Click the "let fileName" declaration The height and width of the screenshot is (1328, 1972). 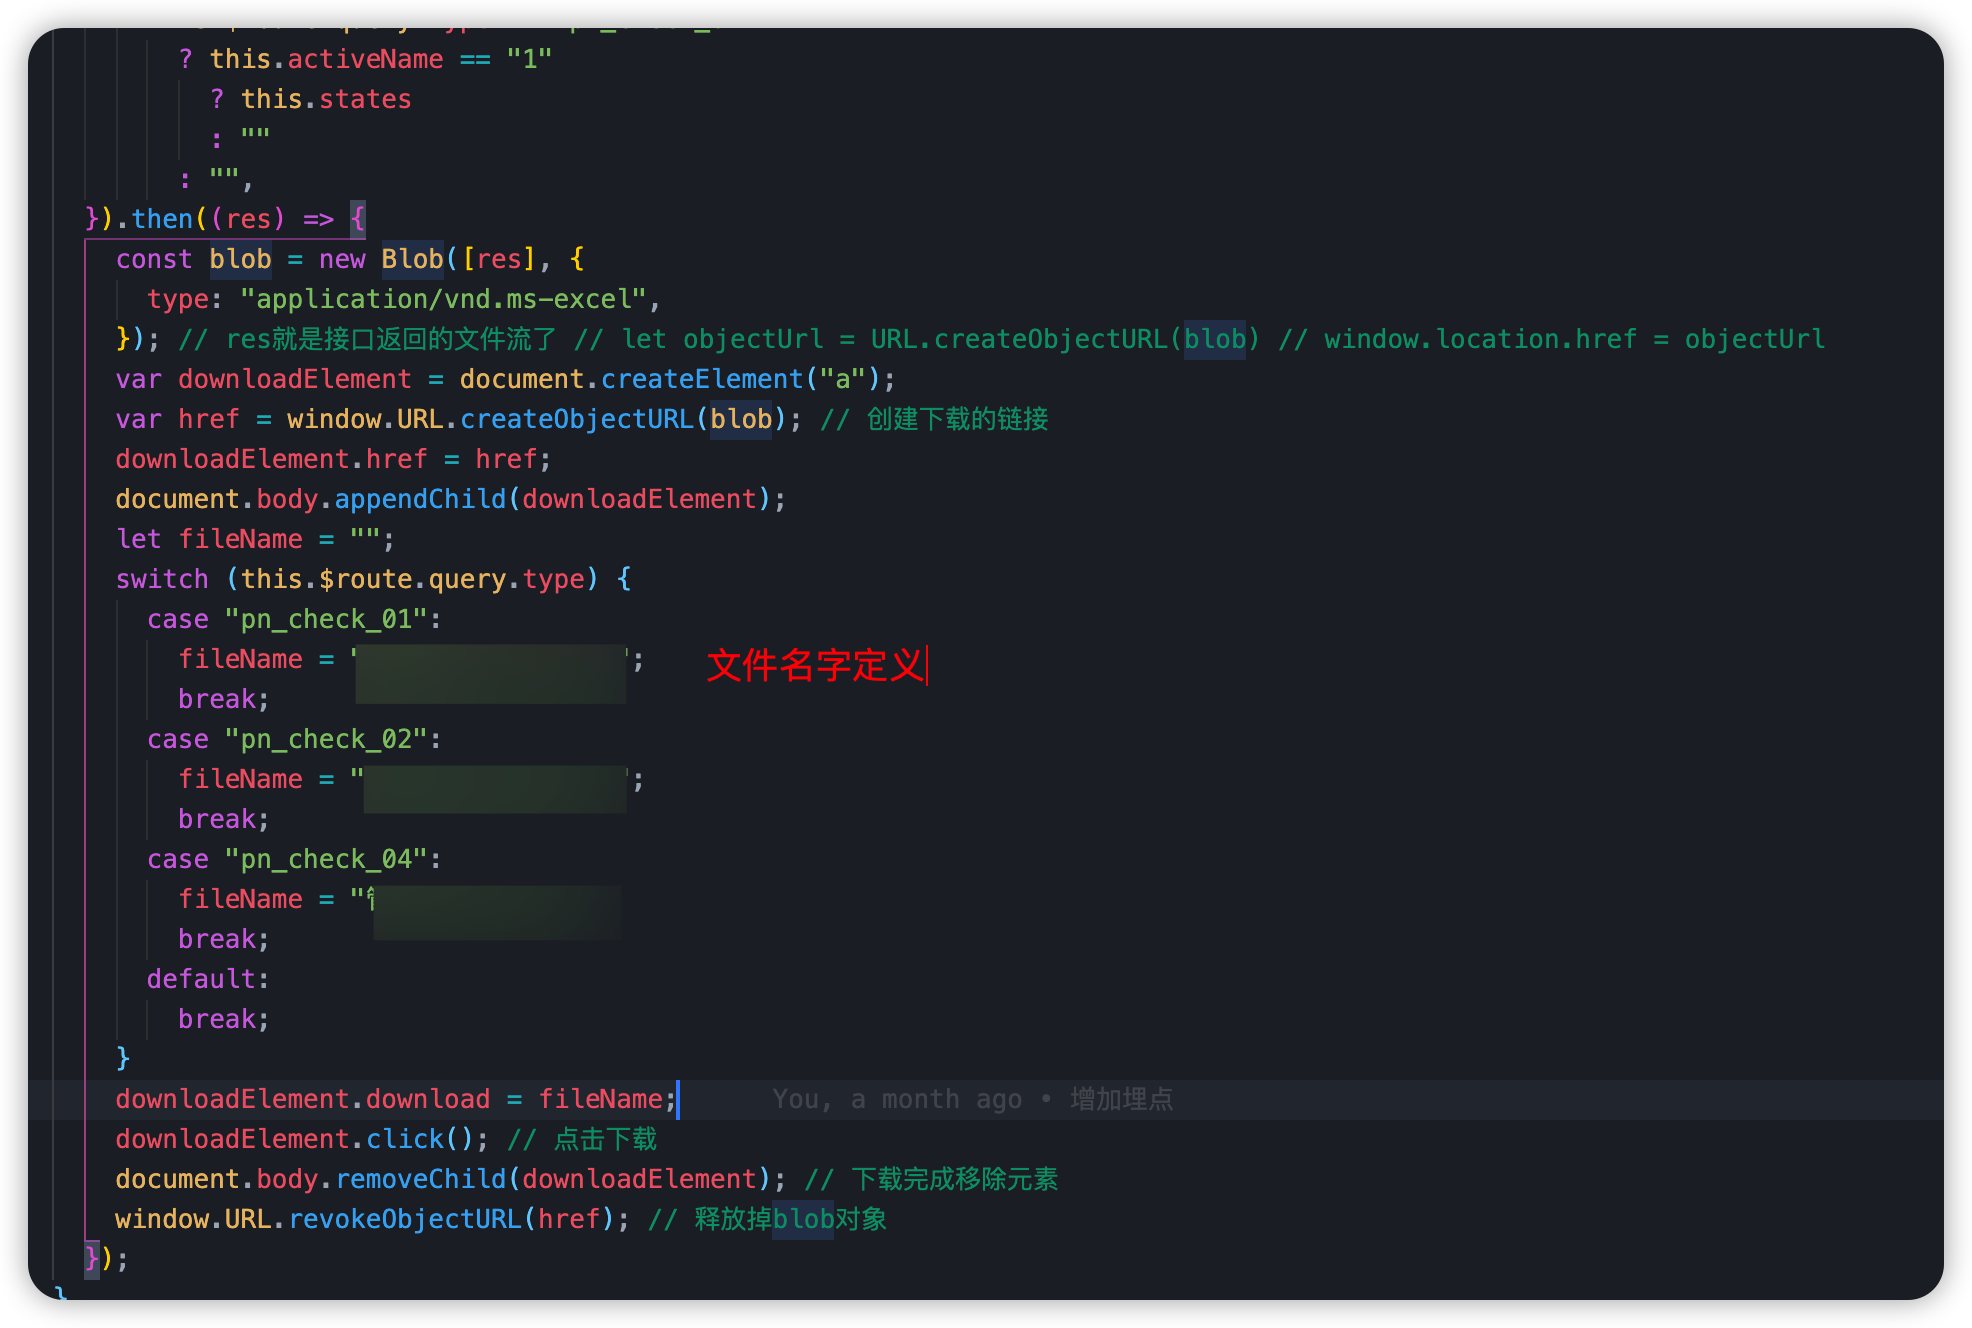click(209, 539)
